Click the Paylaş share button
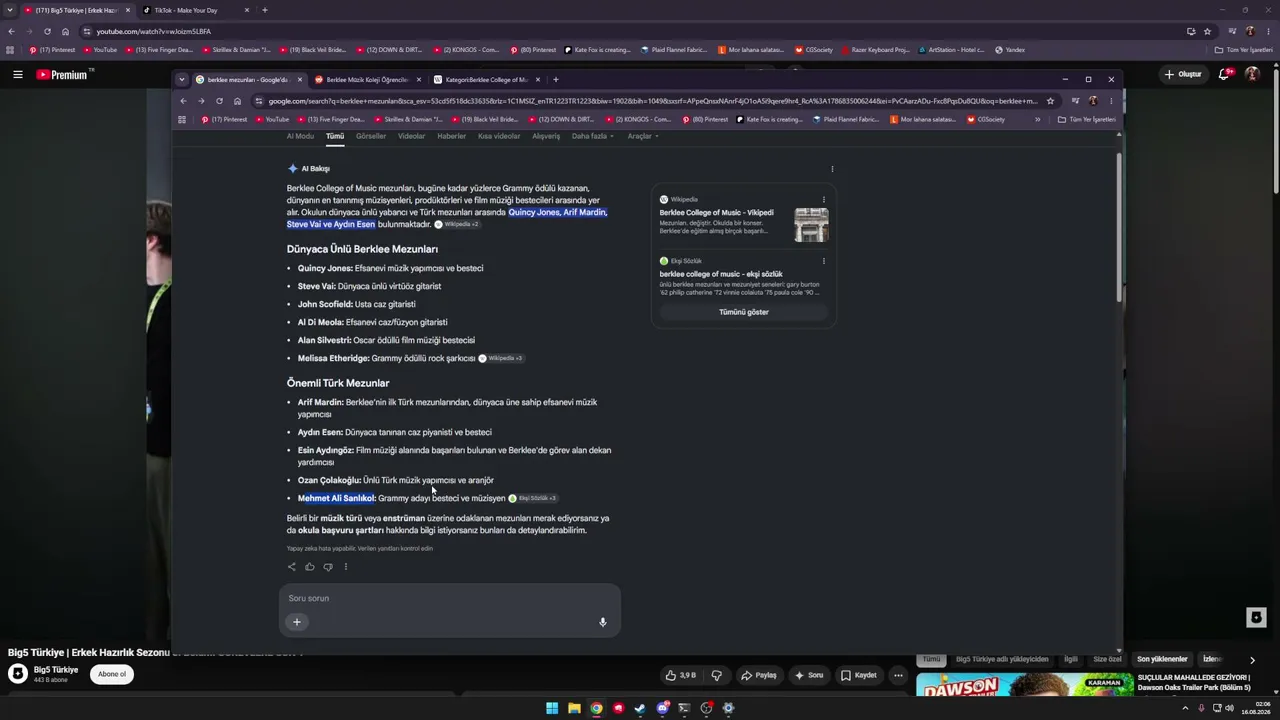Viewport: 1280px width, 720px height. tap(759, 675)
